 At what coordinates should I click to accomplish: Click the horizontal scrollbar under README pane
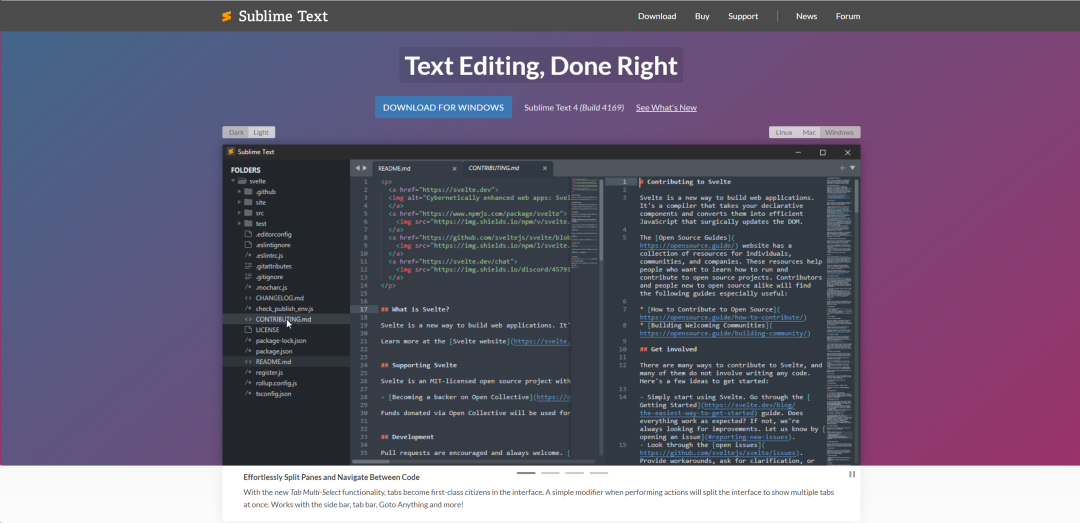[475, 461]
